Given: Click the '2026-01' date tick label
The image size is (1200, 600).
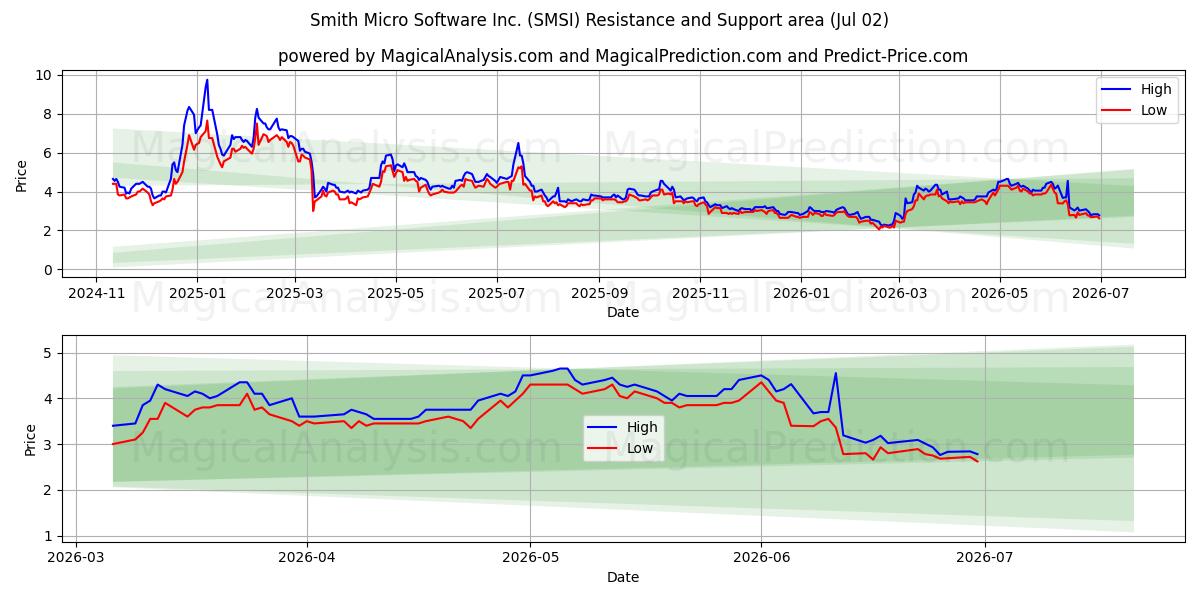Looking at the screenshot, I should coord(801,292).
